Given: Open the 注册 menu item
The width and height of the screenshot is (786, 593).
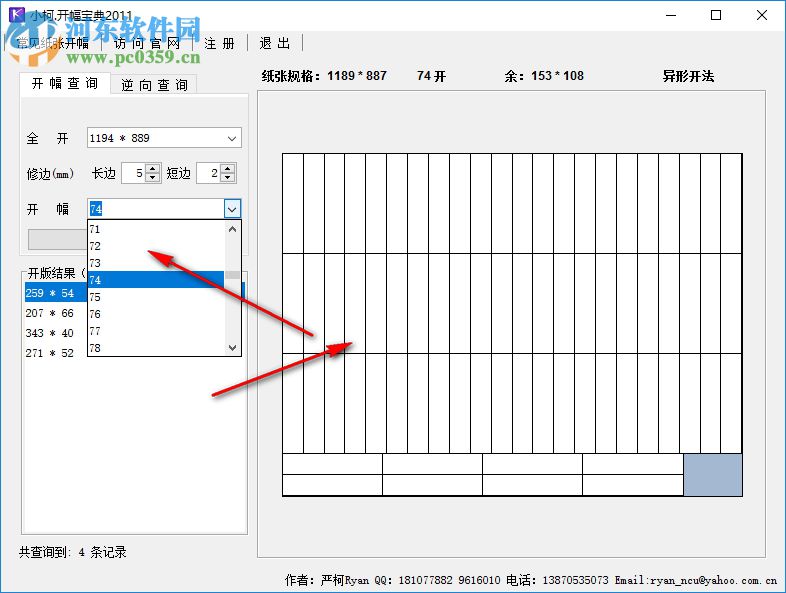Looking at the screenshot, I should 220,44.
